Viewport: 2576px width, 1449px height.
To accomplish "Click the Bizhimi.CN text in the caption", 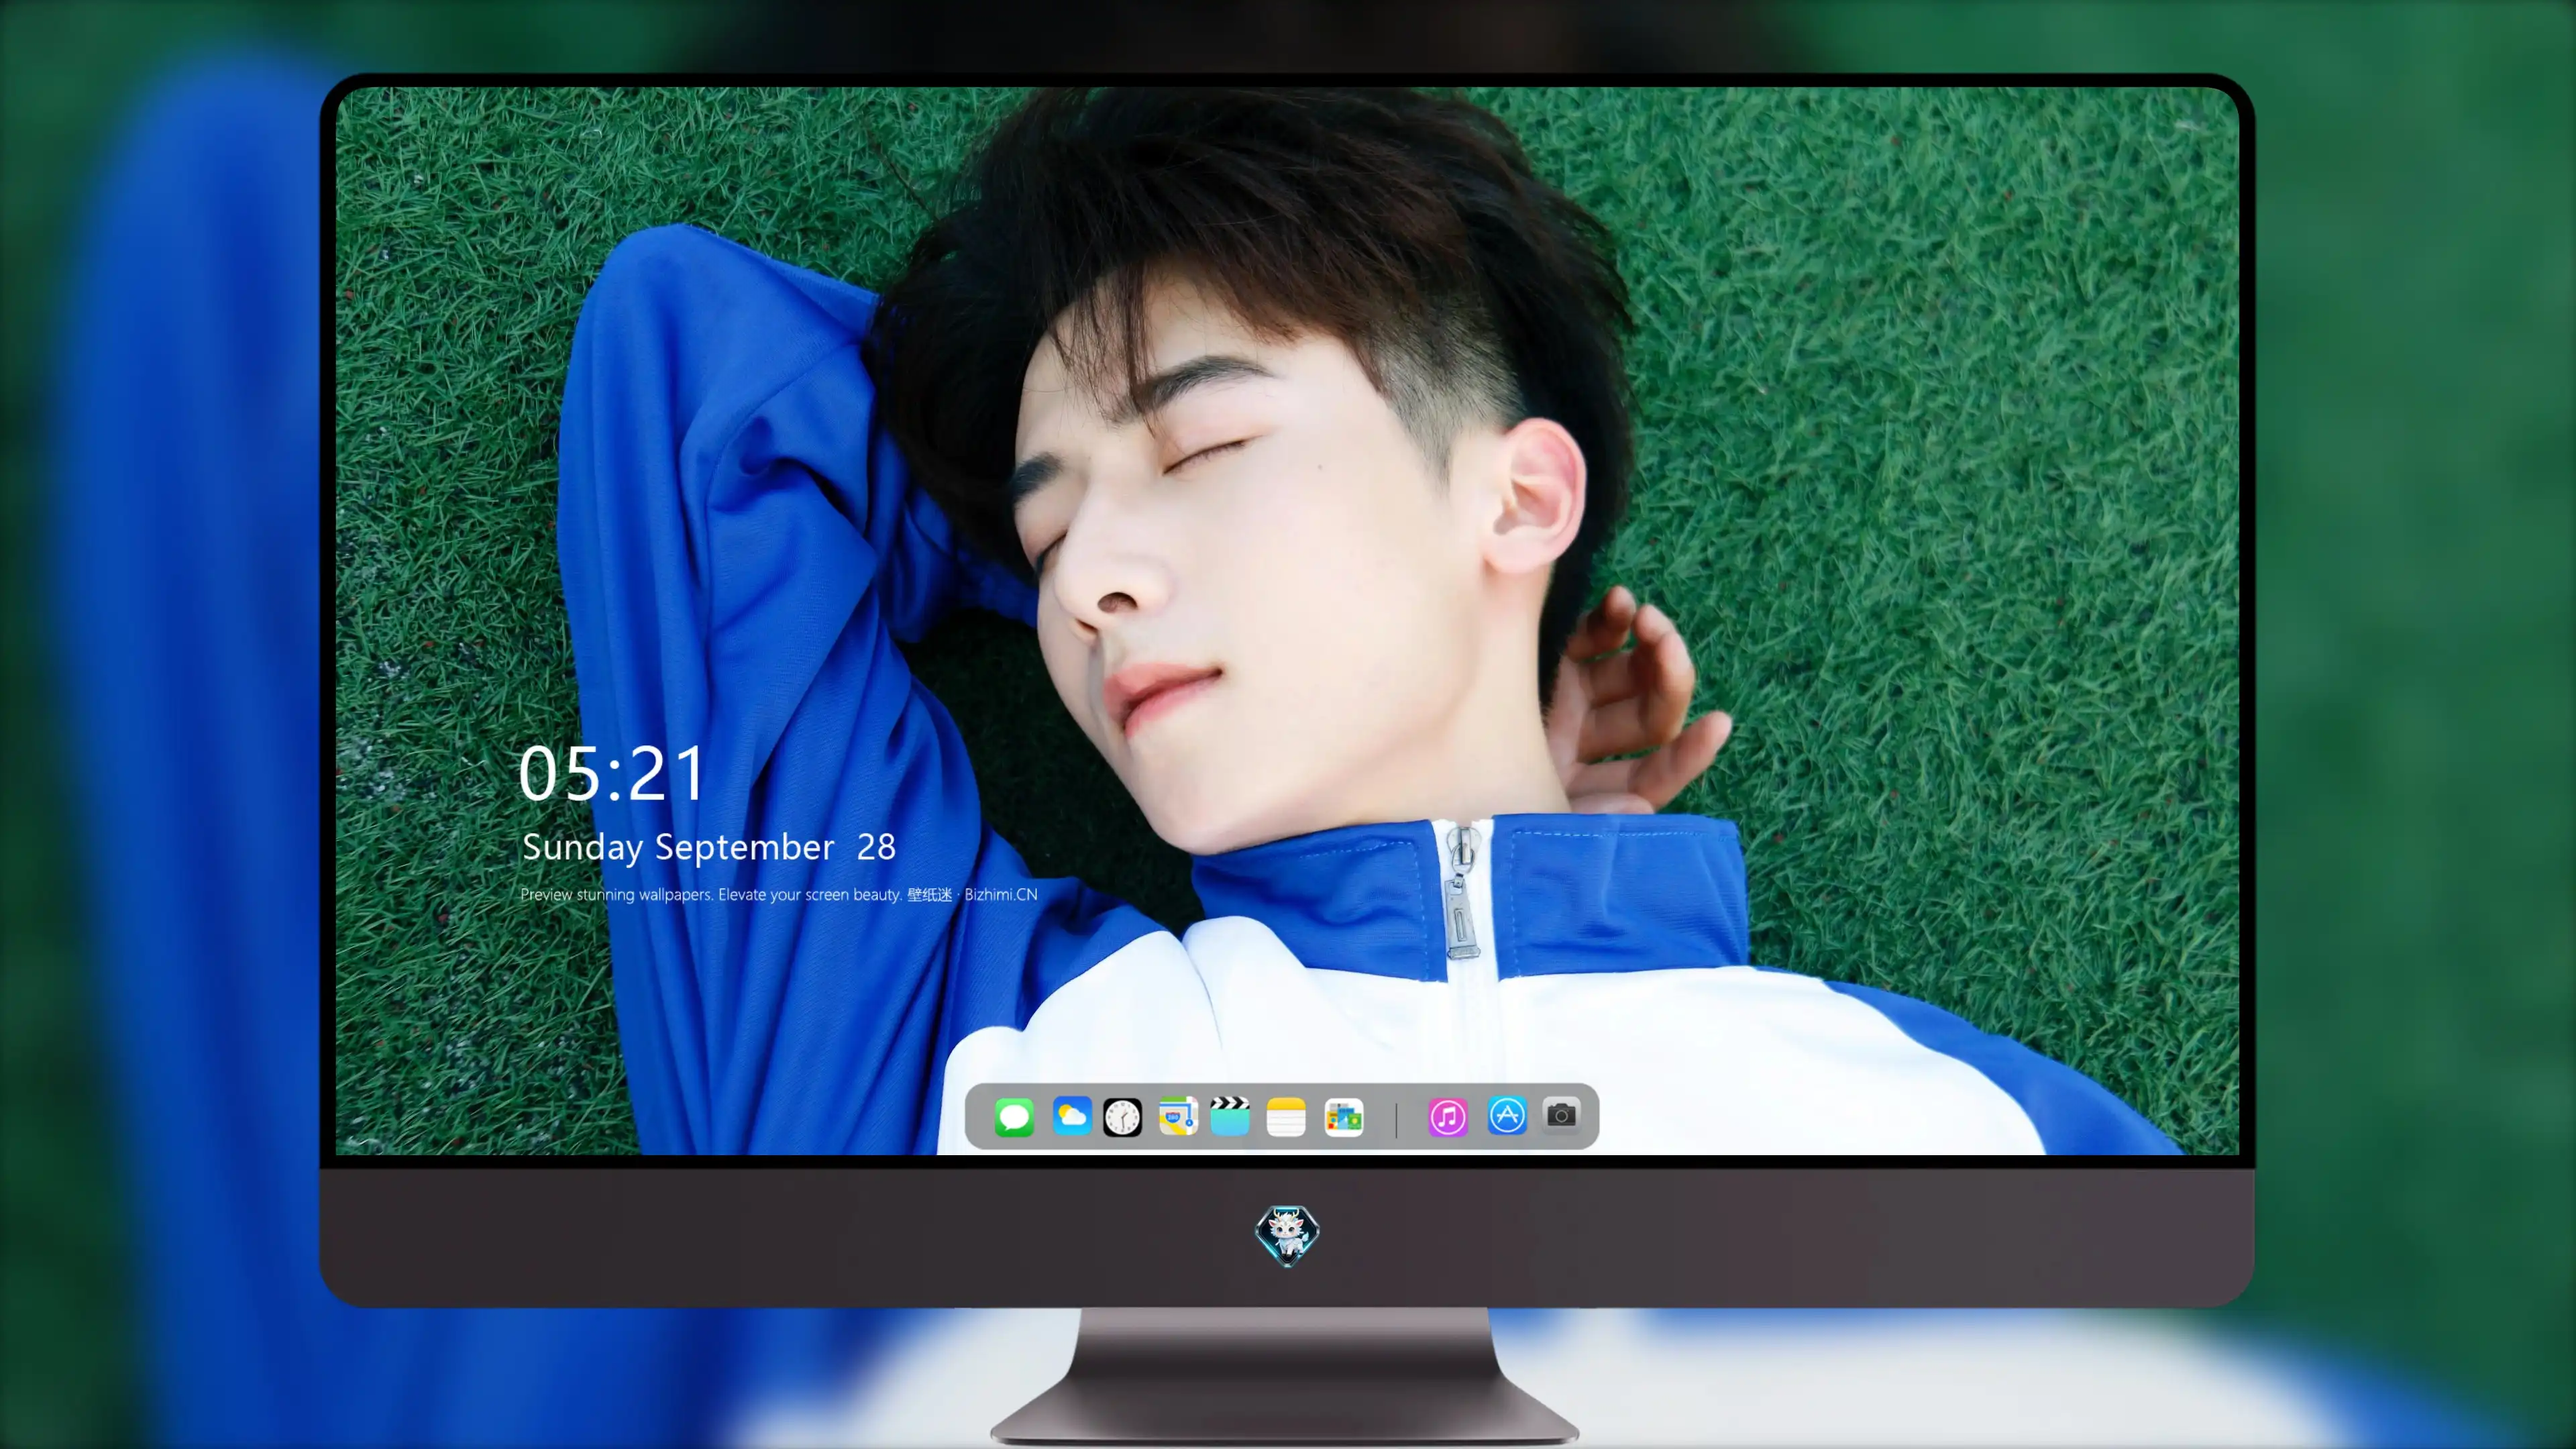I will point(1001,894).
